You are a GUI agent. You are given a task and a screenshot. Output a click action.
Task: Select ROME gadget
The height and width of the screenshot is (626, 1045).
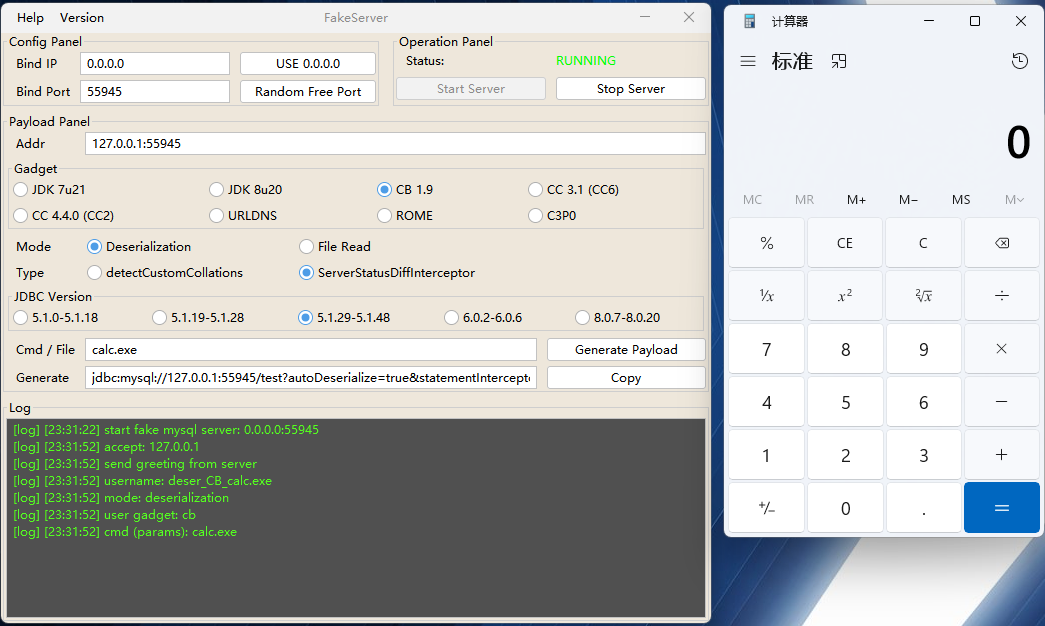(405, 215)
